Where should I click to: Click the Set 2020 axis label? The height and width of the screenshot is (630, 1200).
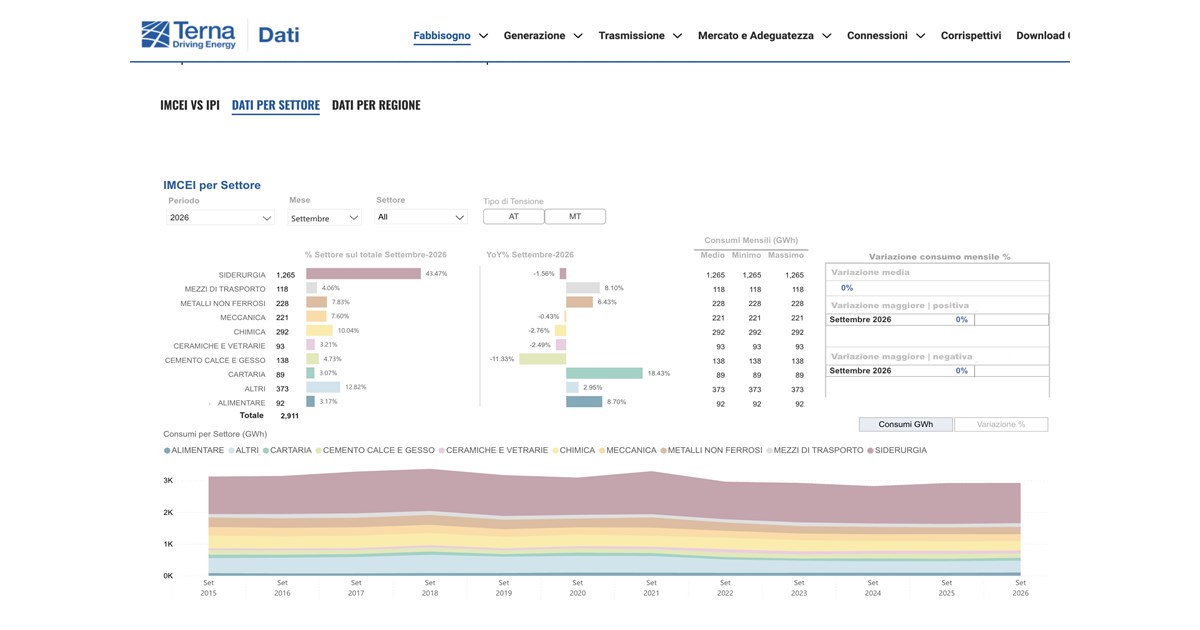577,587
